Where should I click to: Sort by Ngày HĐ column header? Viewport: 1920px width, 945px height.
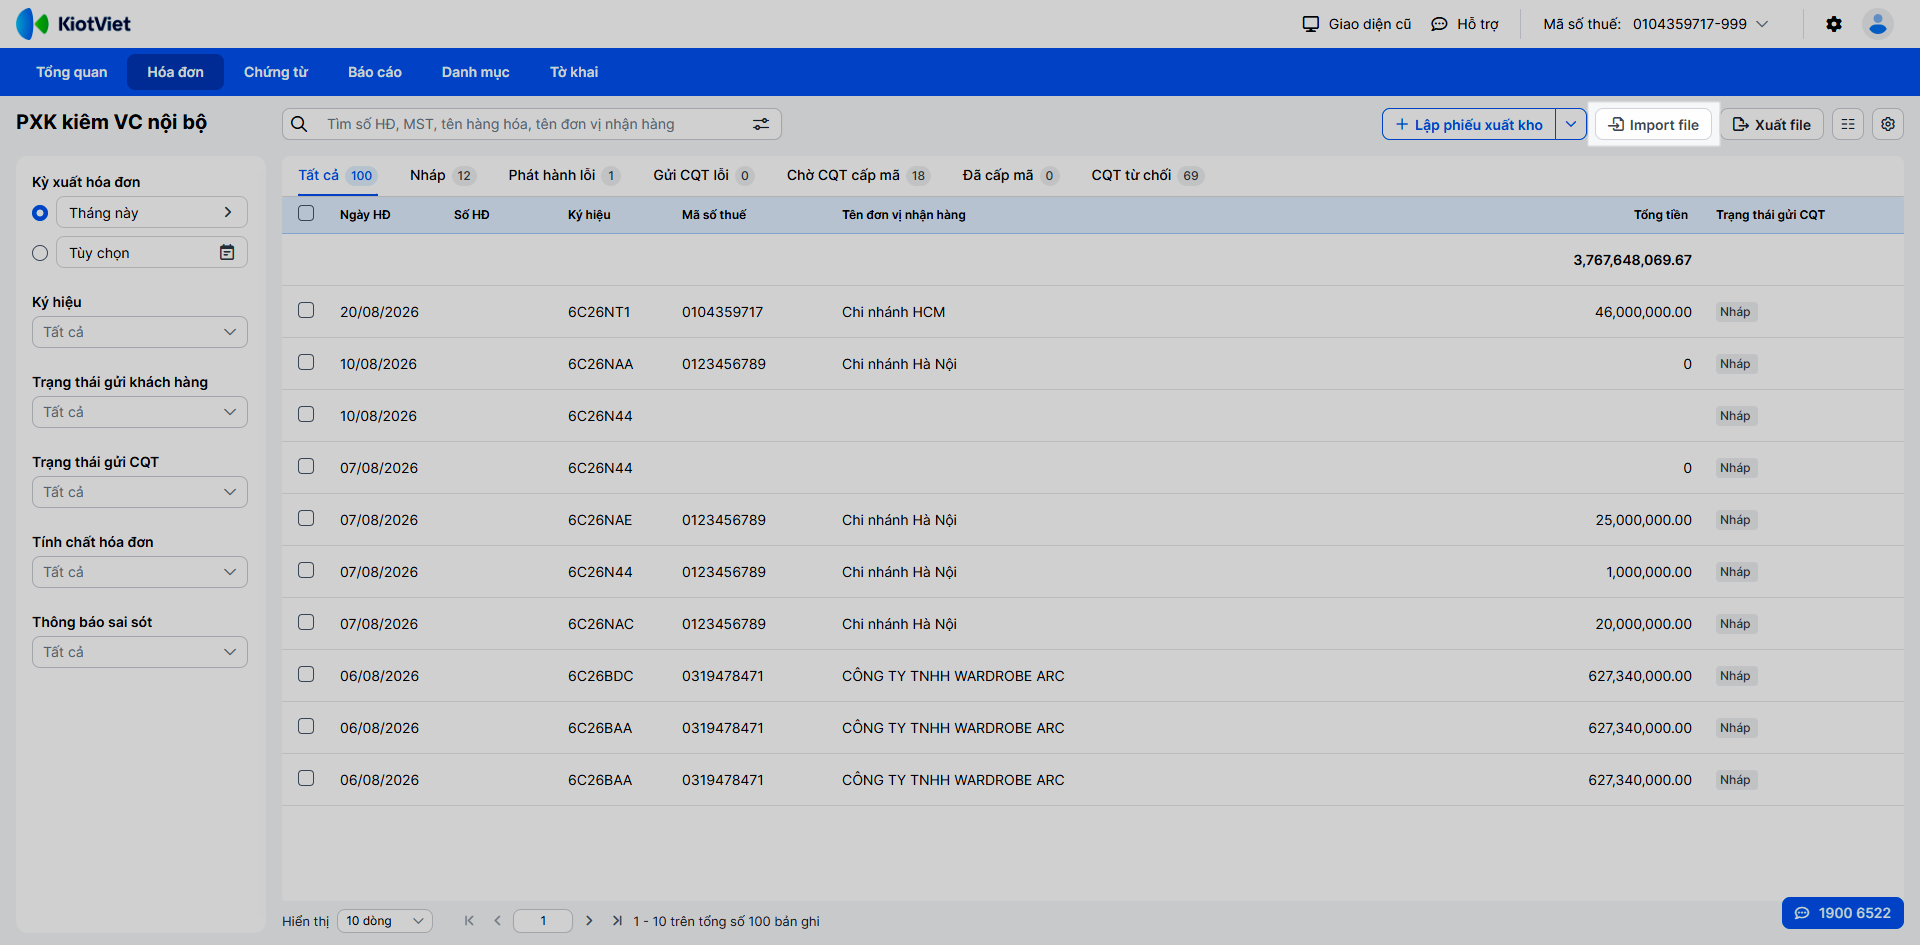point(365,215)
